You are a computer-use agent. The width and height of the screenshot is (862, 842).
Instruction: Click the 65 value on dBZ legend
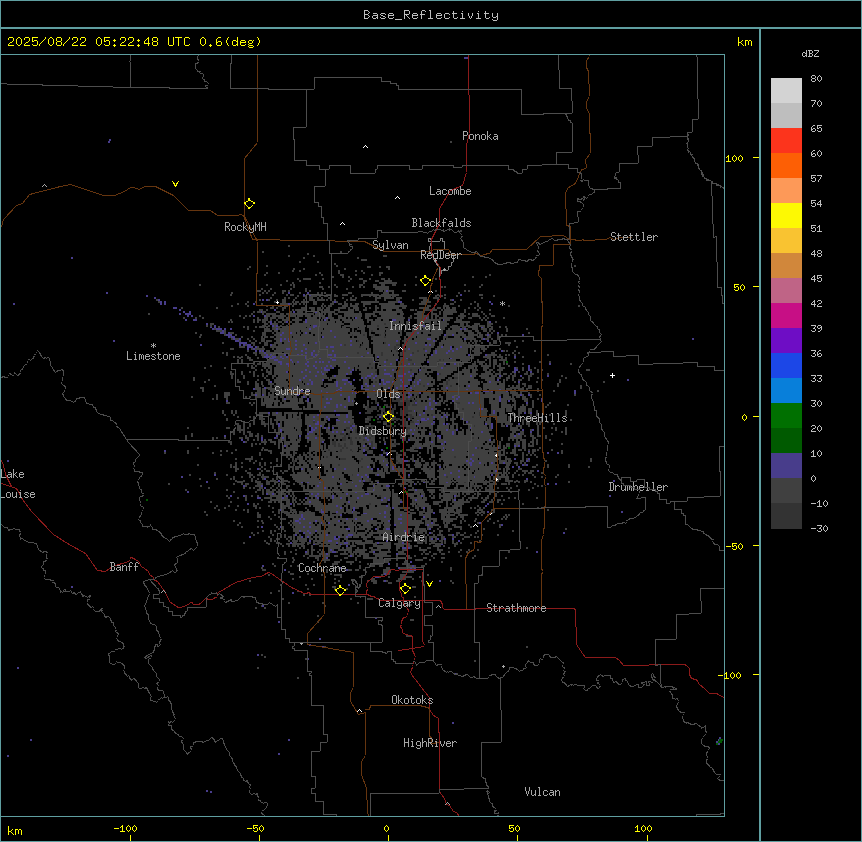click(x=816, y=129)
